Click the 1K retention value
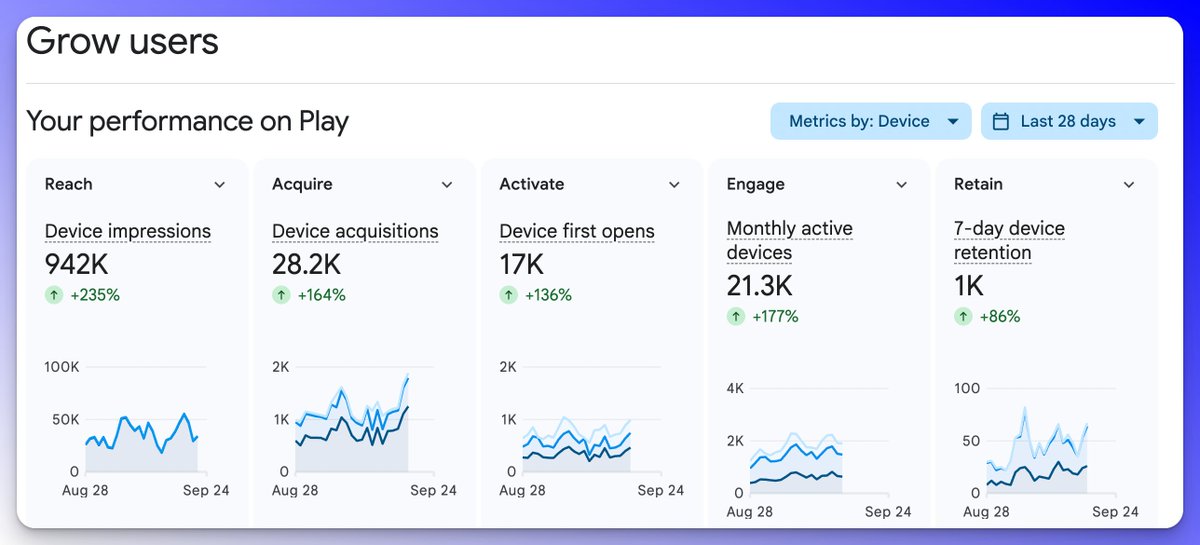The height and width of the screenshot is (545, 1200). tap(969, 286)
